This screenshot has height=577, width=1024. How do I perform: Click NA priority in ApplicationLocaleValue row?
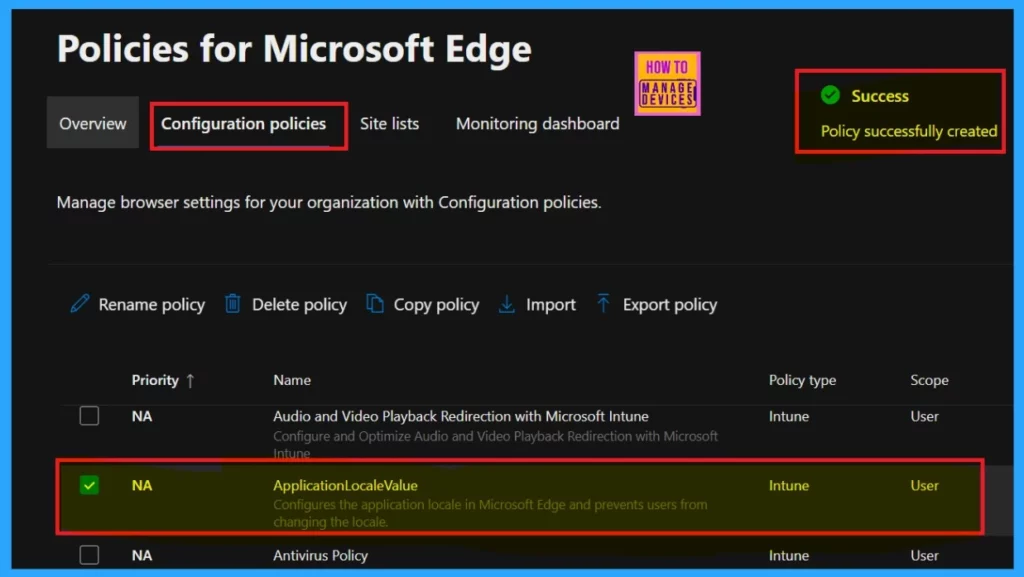pos(142,485)
